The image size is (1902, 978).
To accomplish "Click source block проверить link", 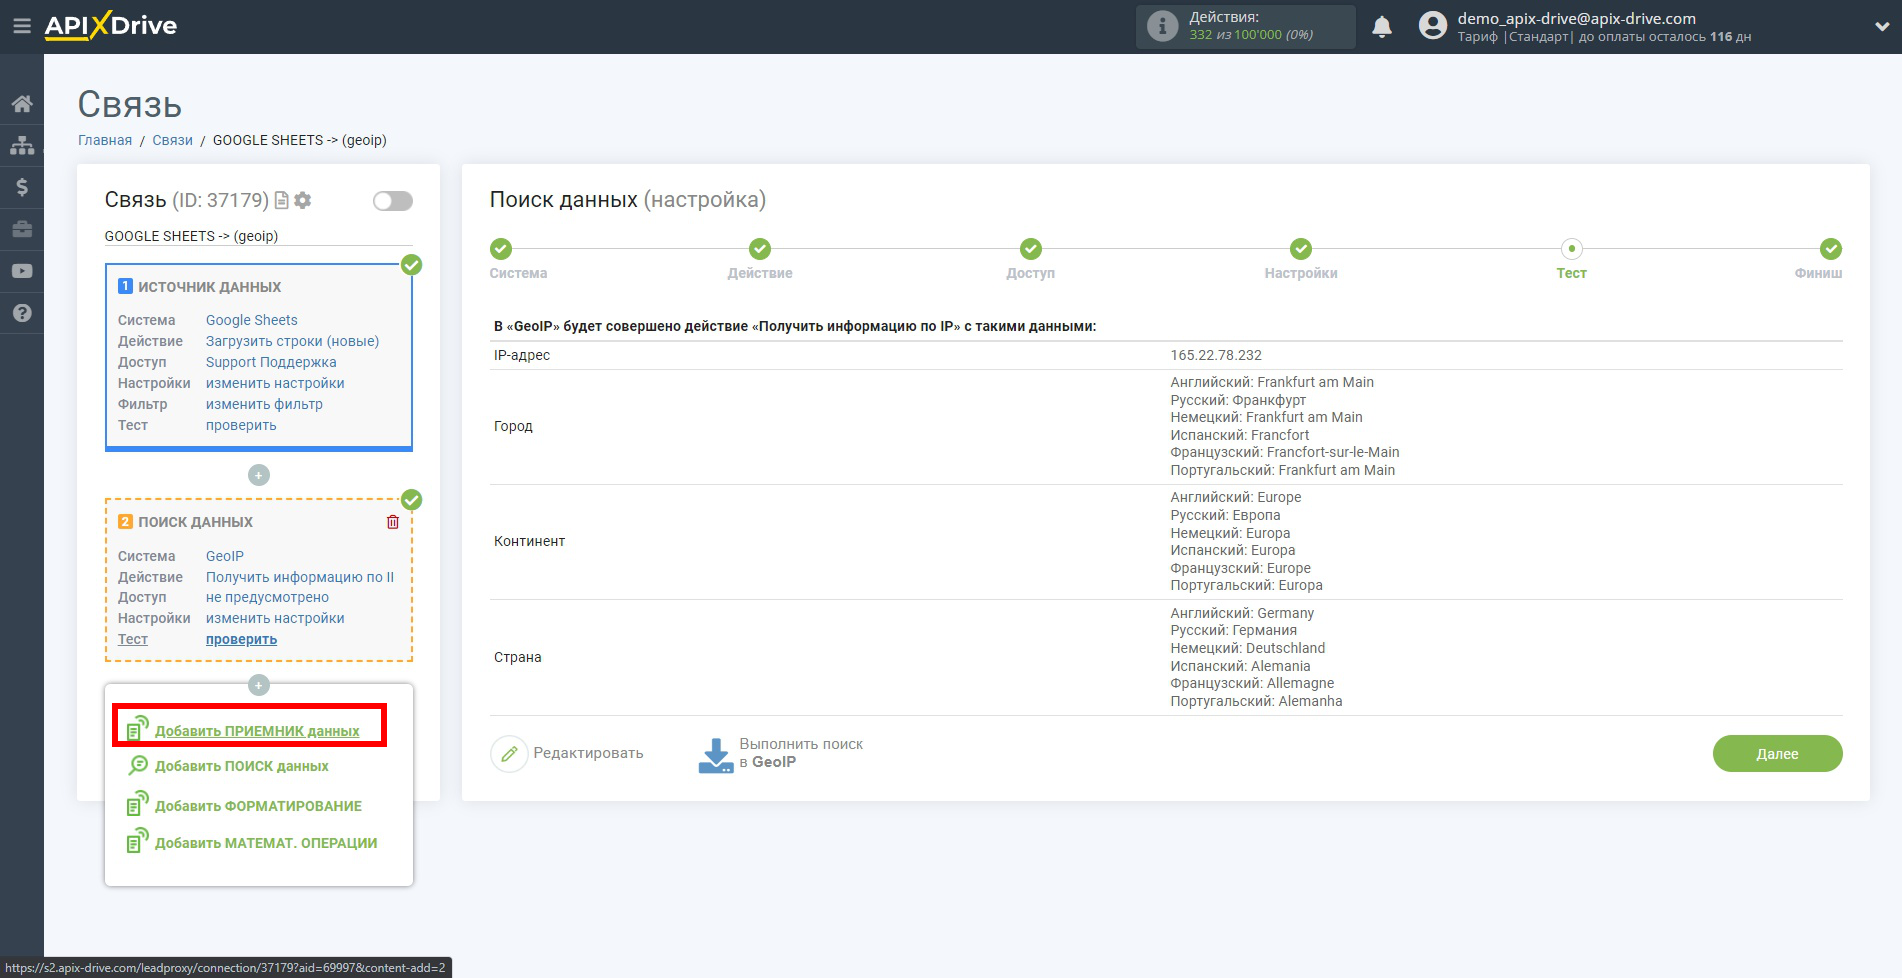I will pyautogui.click(x=241, y=425).
